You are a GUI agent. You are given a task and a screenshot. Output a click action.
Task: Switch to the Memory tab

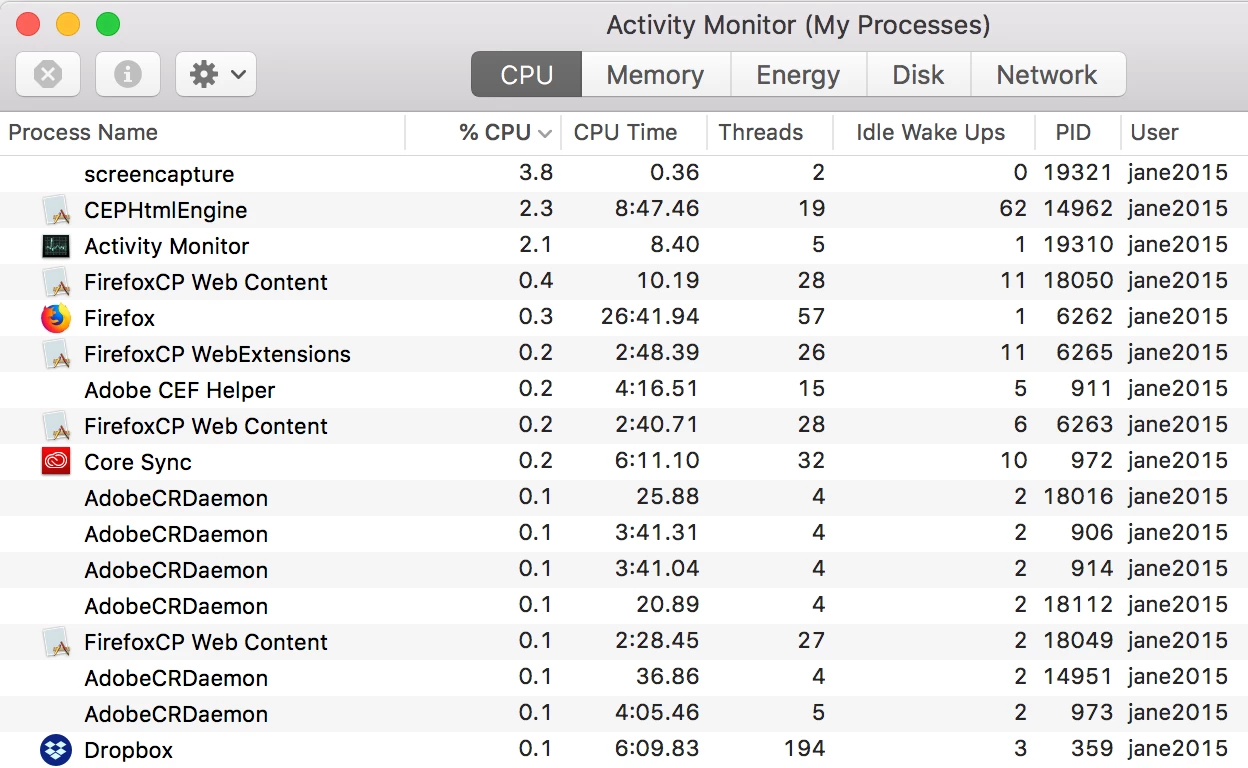655,75
